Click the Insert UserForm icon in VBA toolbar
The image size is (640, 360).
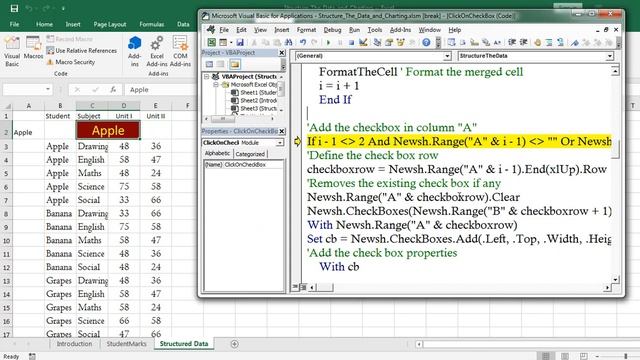[x=222, y=42]
